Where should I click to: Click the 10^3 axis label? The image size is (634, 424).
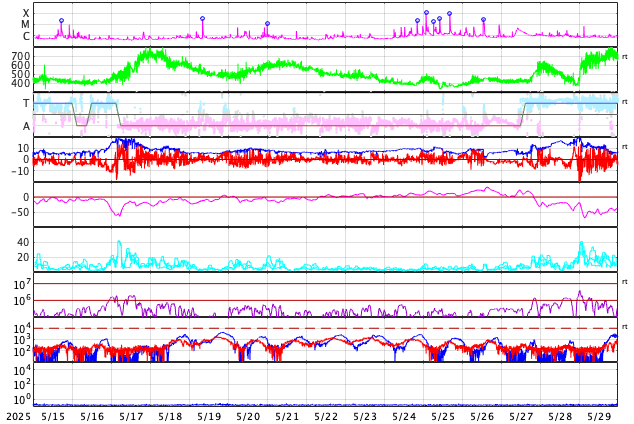pyautogui.click(x=22, y=340)
